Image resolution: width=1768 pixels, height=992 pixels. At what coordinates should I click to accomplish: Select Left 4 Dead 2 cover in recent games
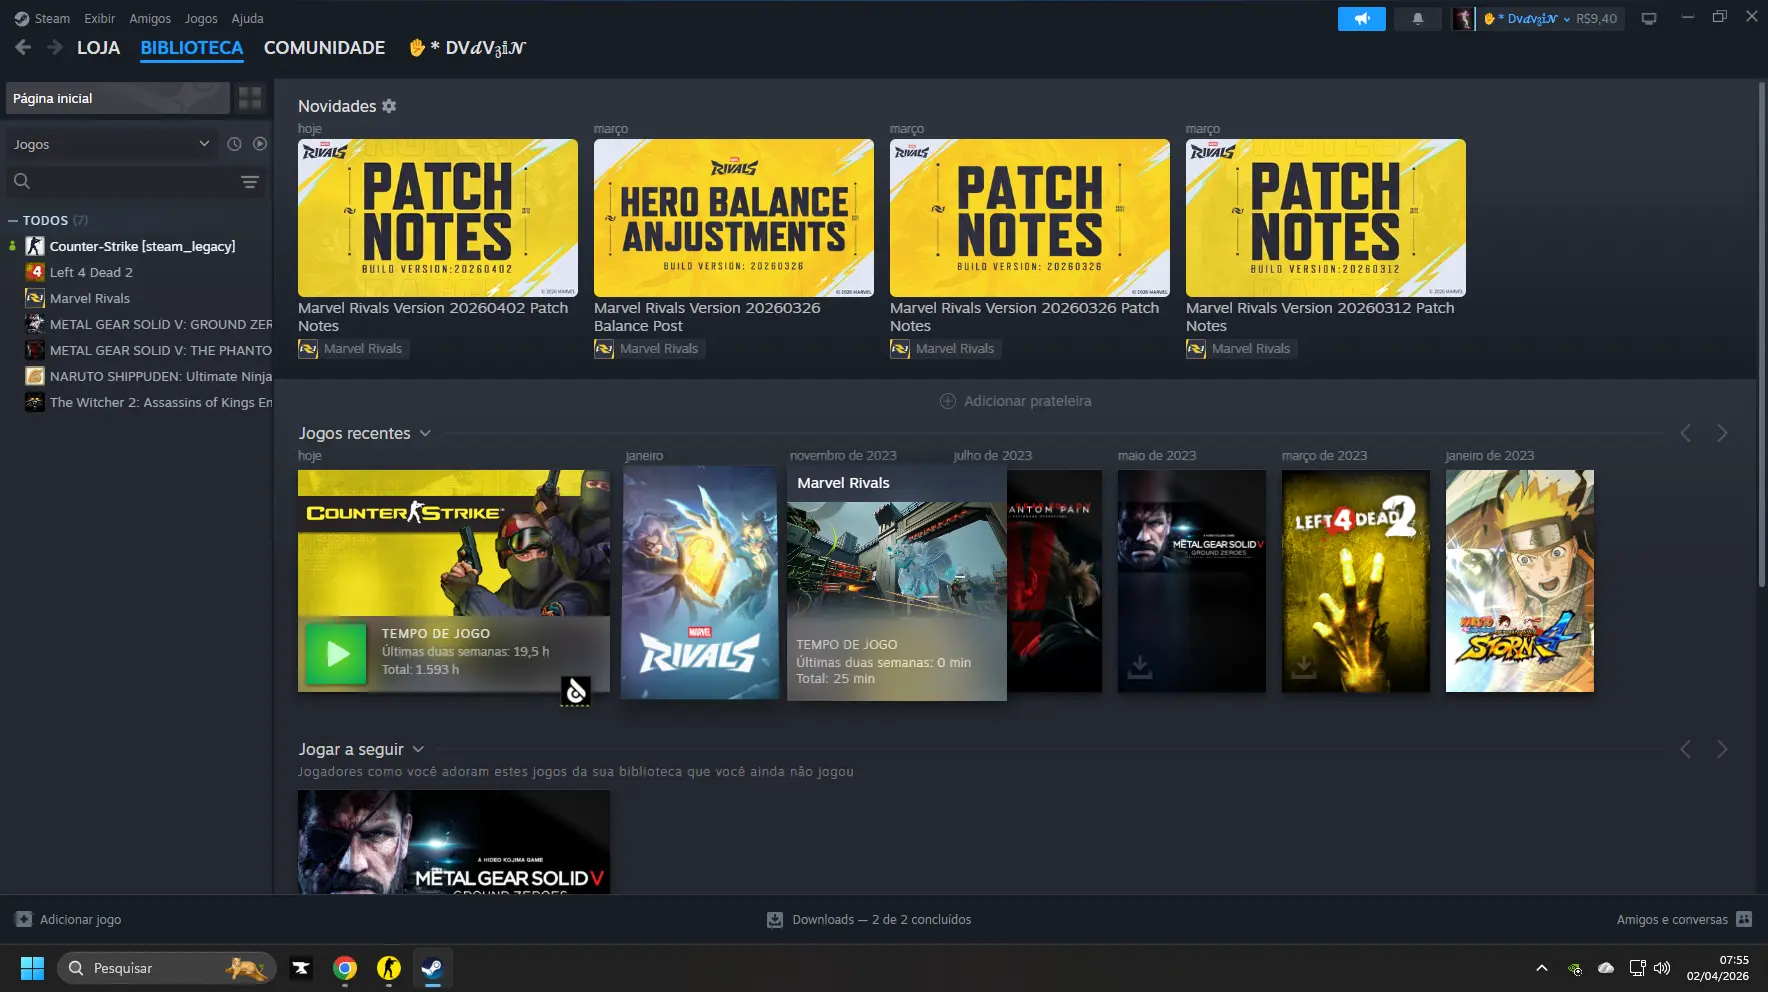point(1356,581)
